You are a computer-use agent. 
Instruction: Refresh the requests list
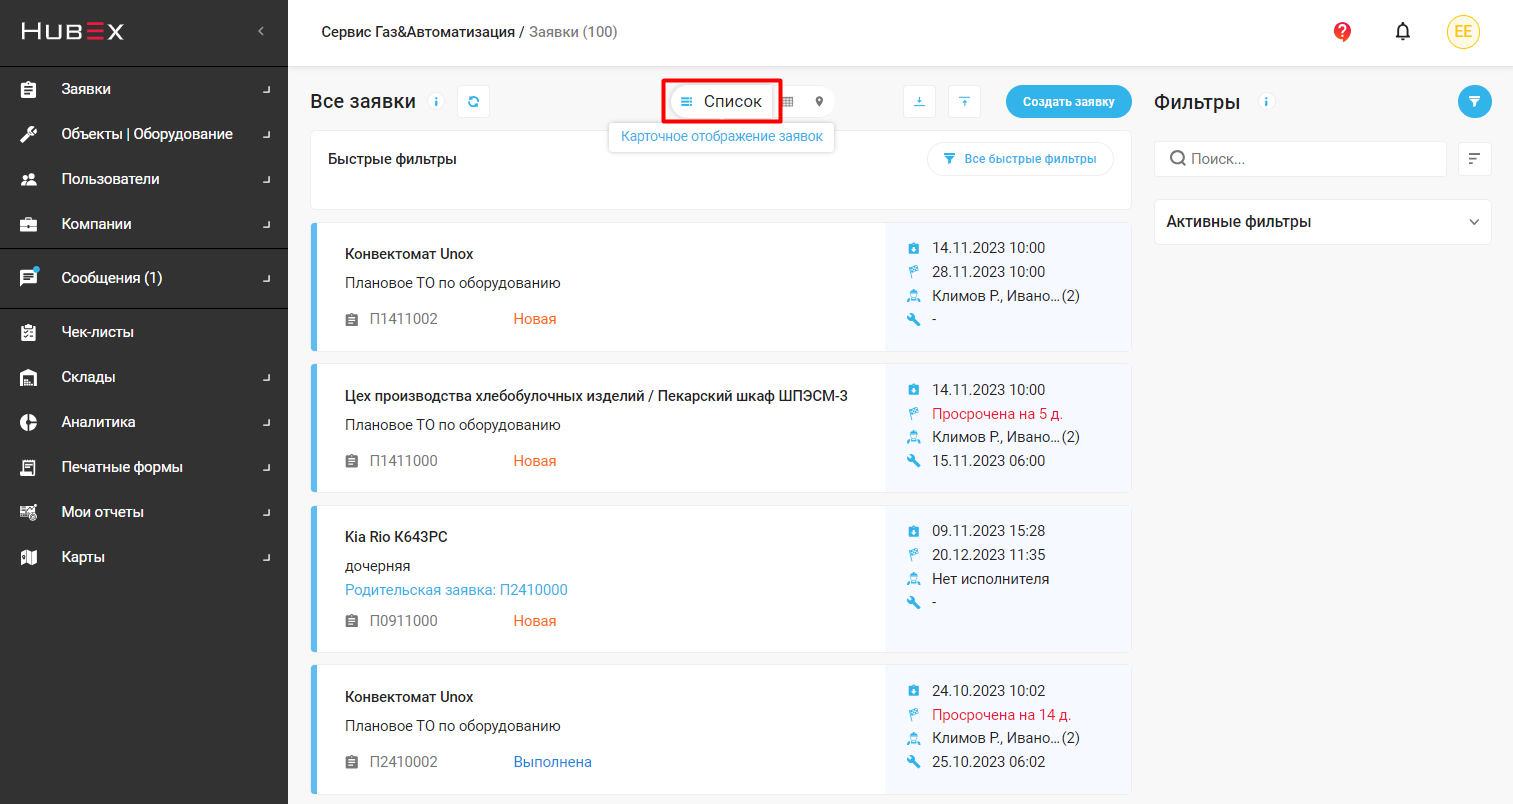[473, 101]
